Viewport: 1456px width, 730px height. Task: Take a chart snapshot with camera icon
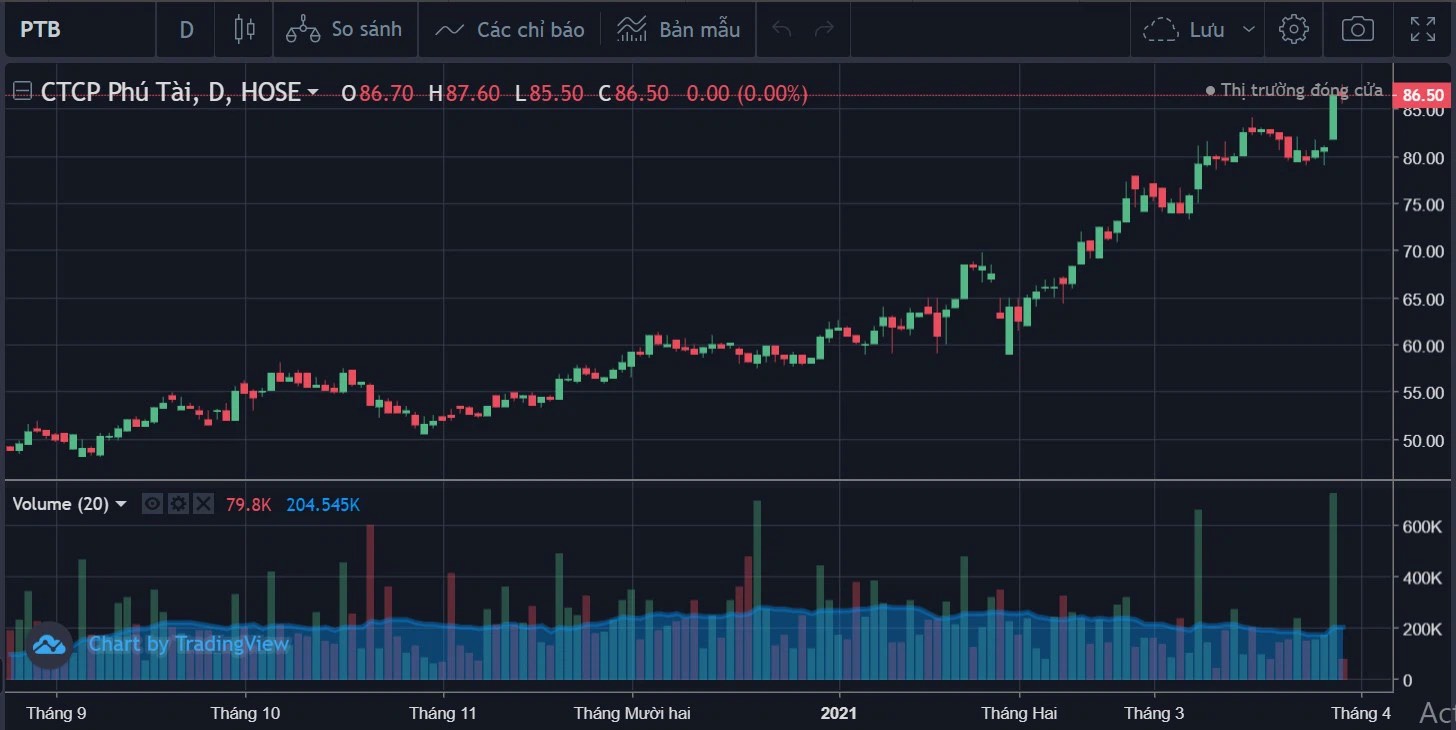[x=1357, y=29]
